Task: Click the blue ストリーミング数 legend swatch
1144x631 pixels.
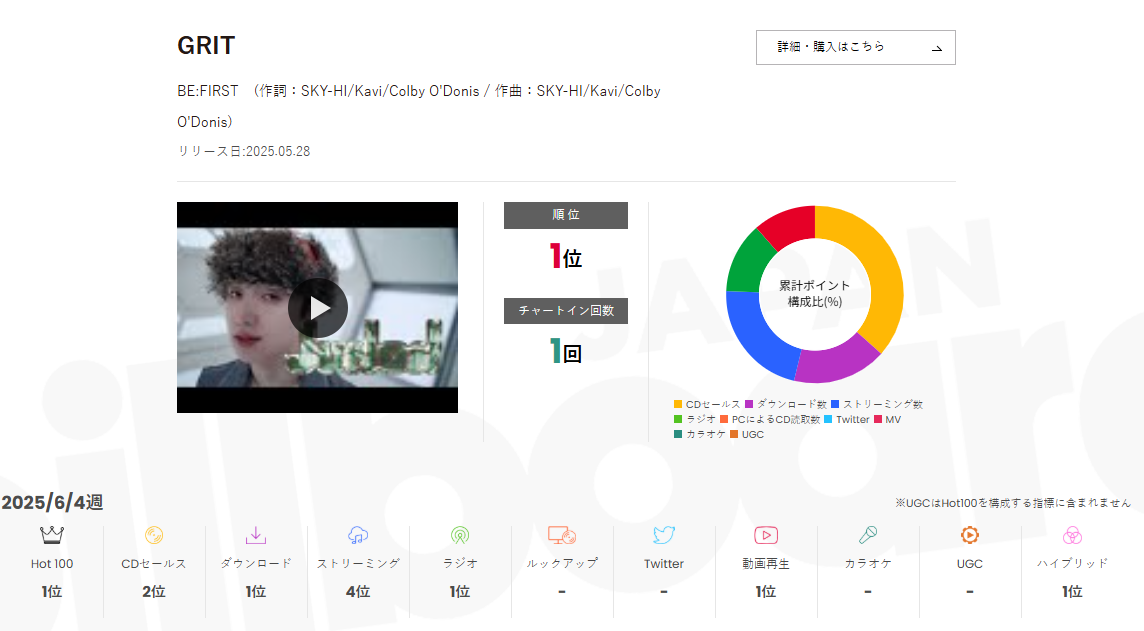Action: pos(835,404)
